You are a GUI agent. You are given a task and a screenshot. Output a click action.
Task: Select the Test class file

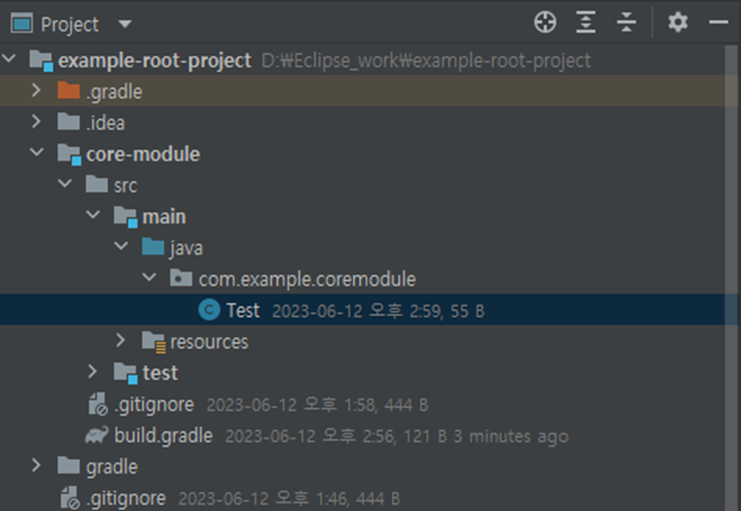point(243,310)
